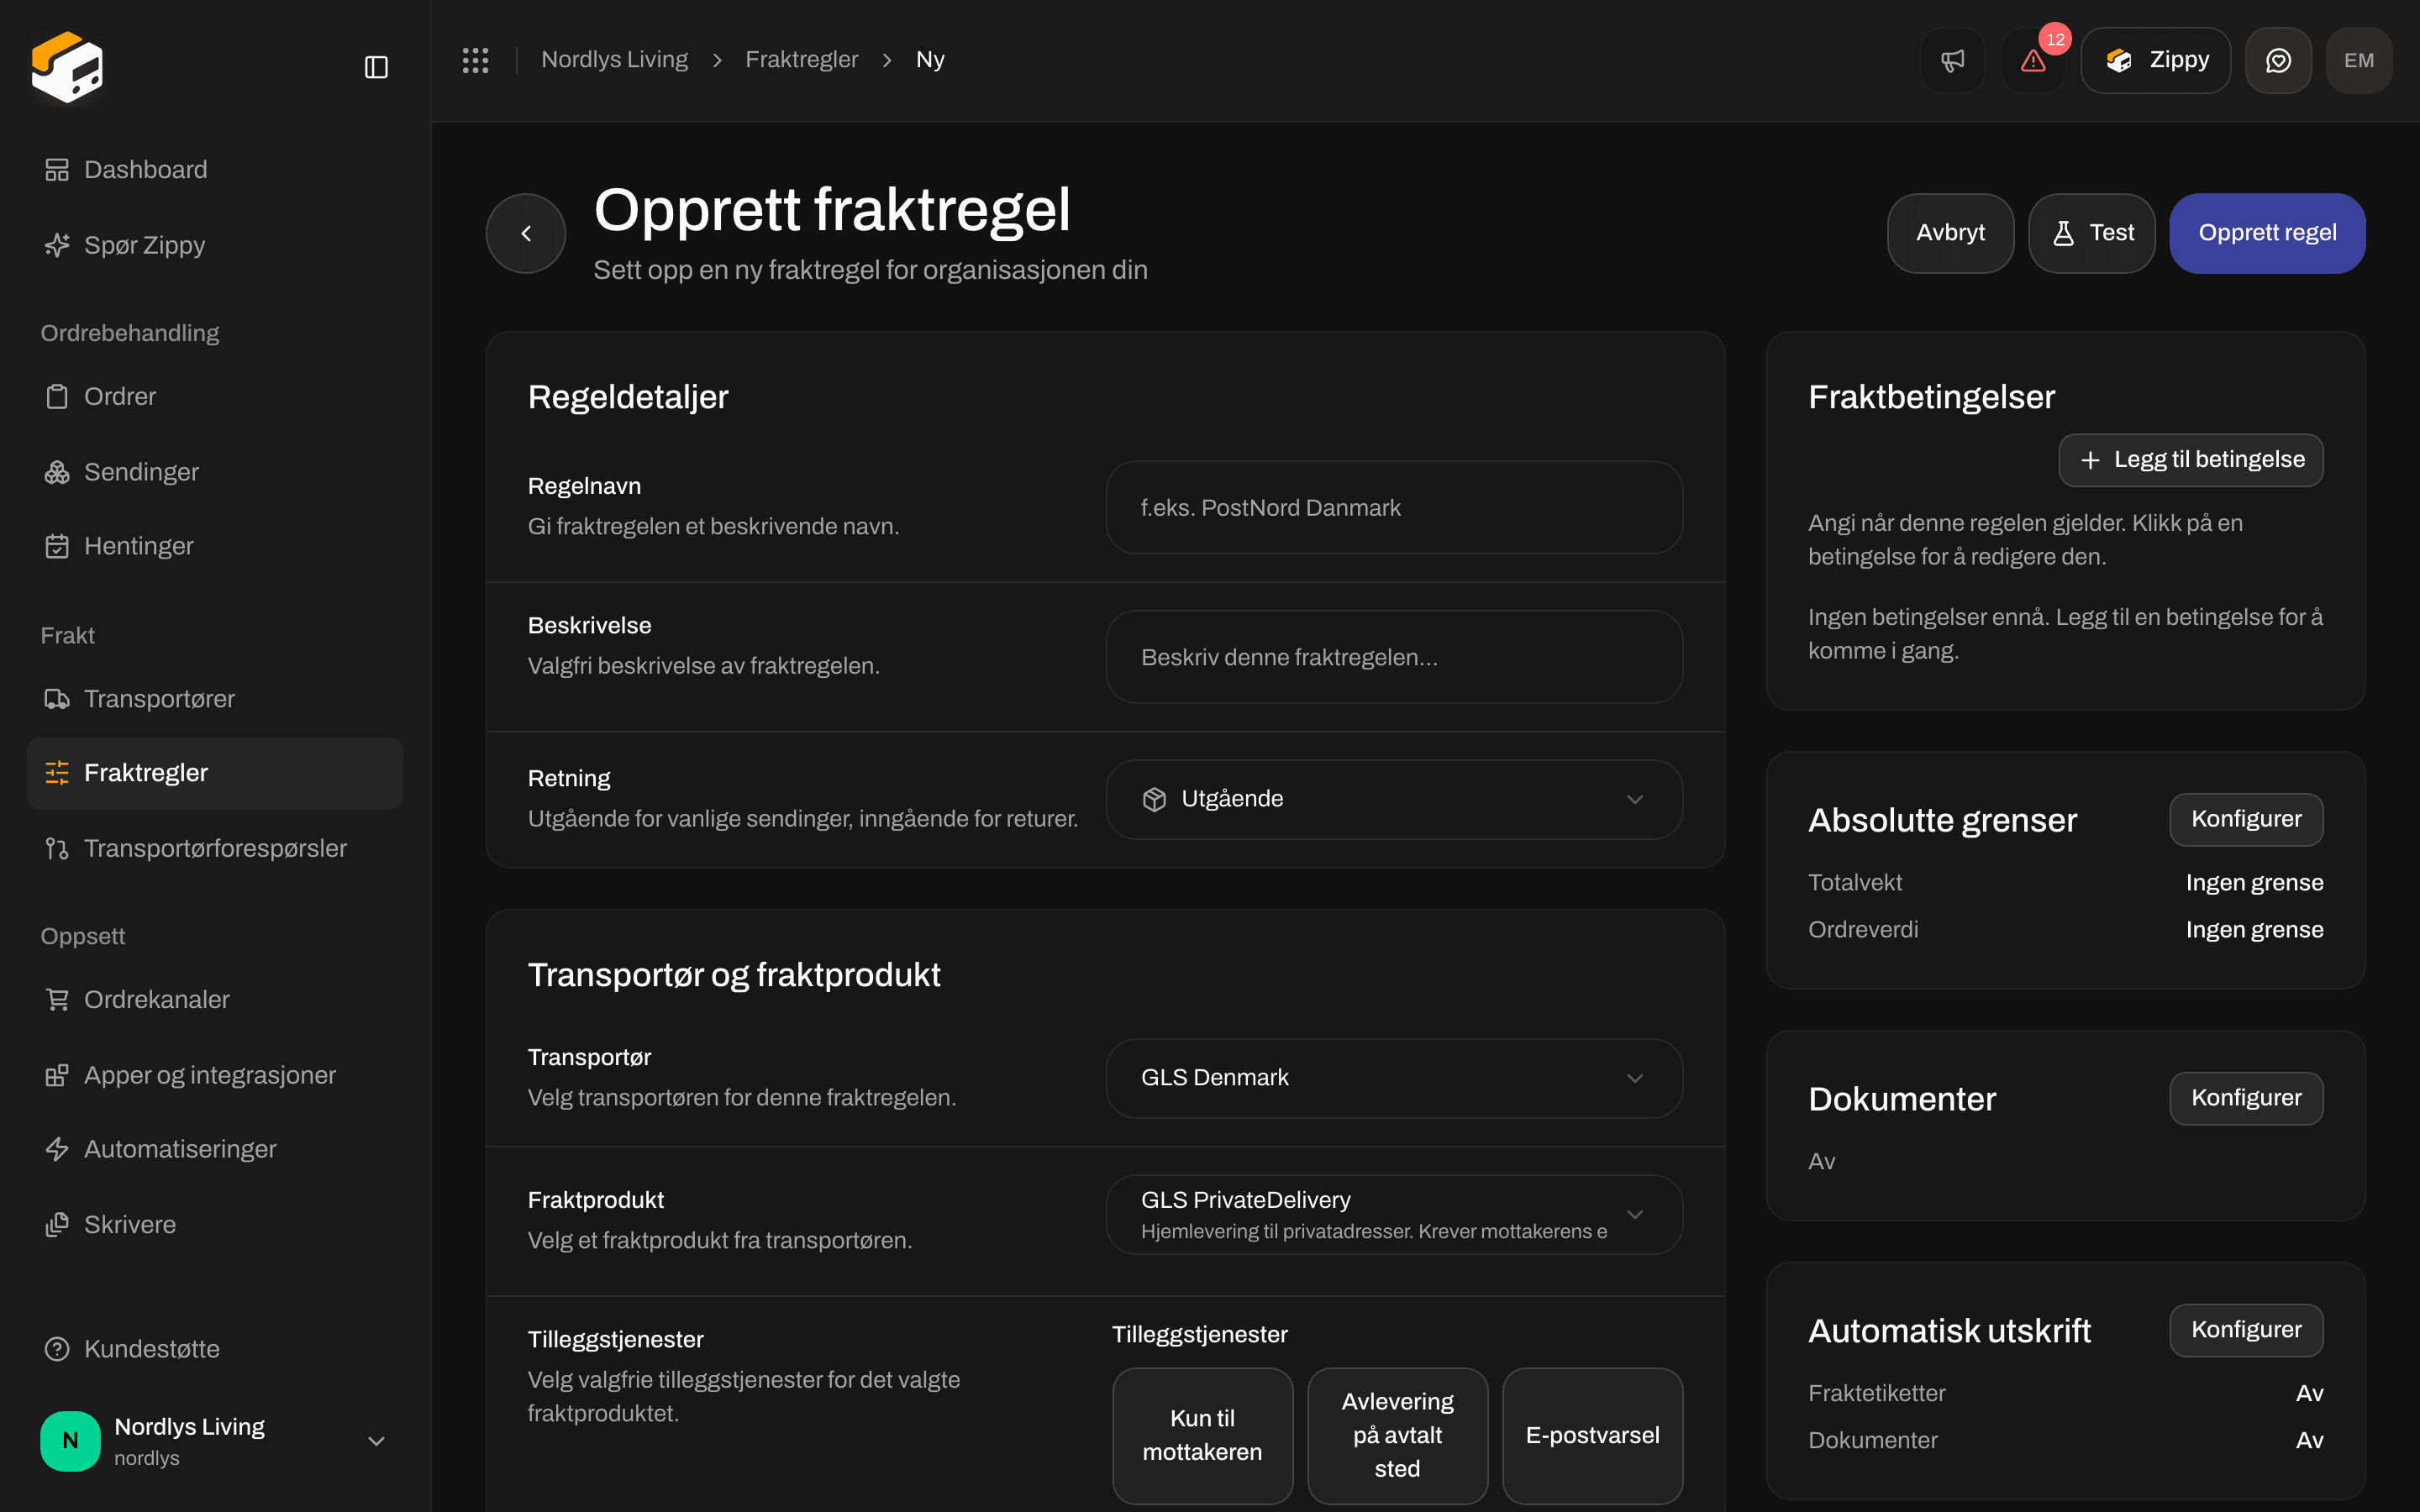Click the Avbryt button

pyautogui.click(x=1950, y=233)
